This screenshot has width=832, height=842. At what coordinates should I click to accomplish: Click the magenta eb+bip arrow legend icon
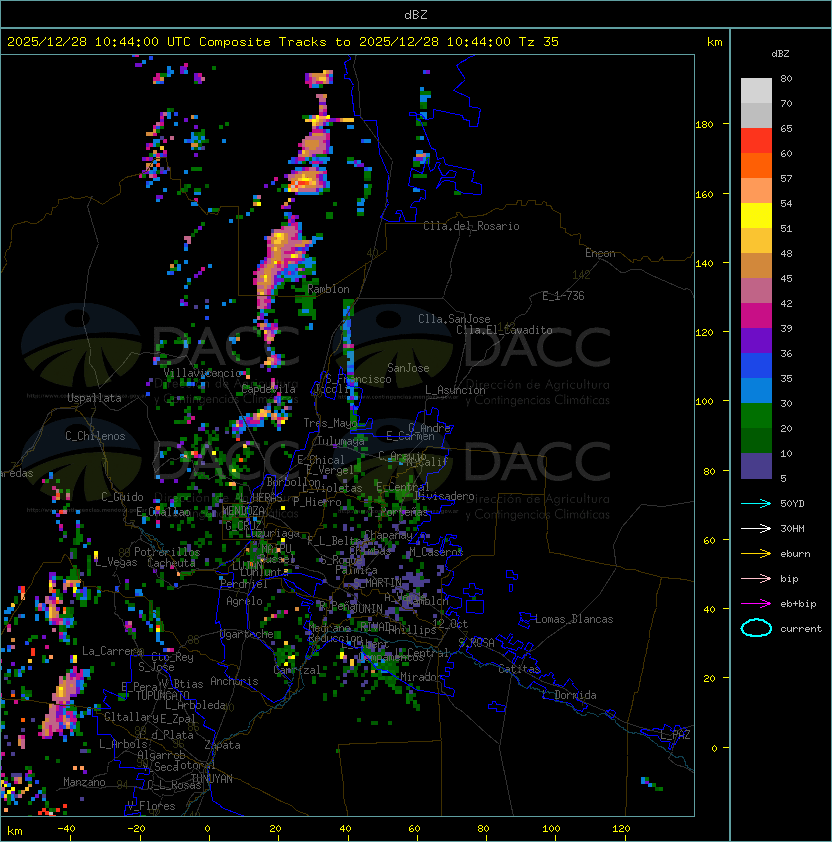coord(756,604)
